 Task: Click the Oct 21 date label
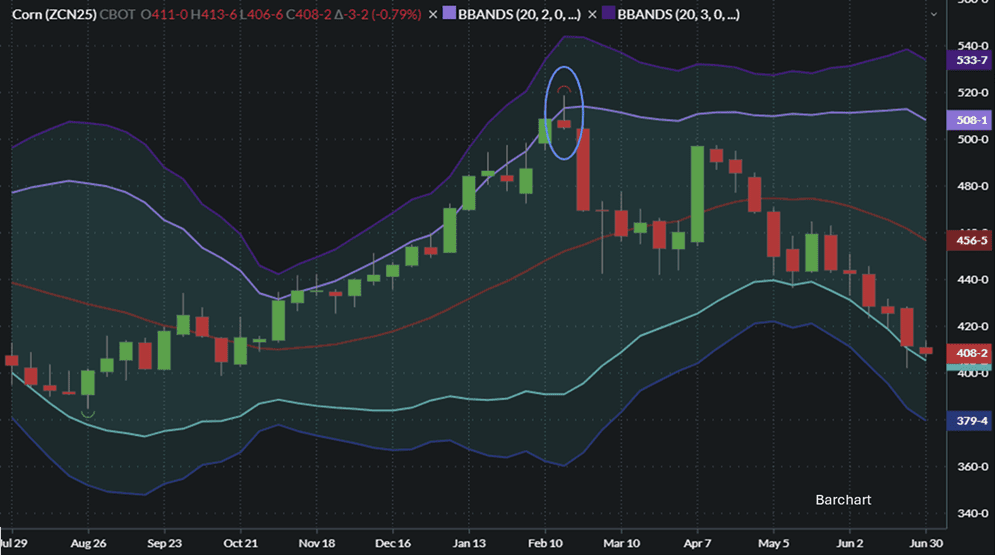241,544
